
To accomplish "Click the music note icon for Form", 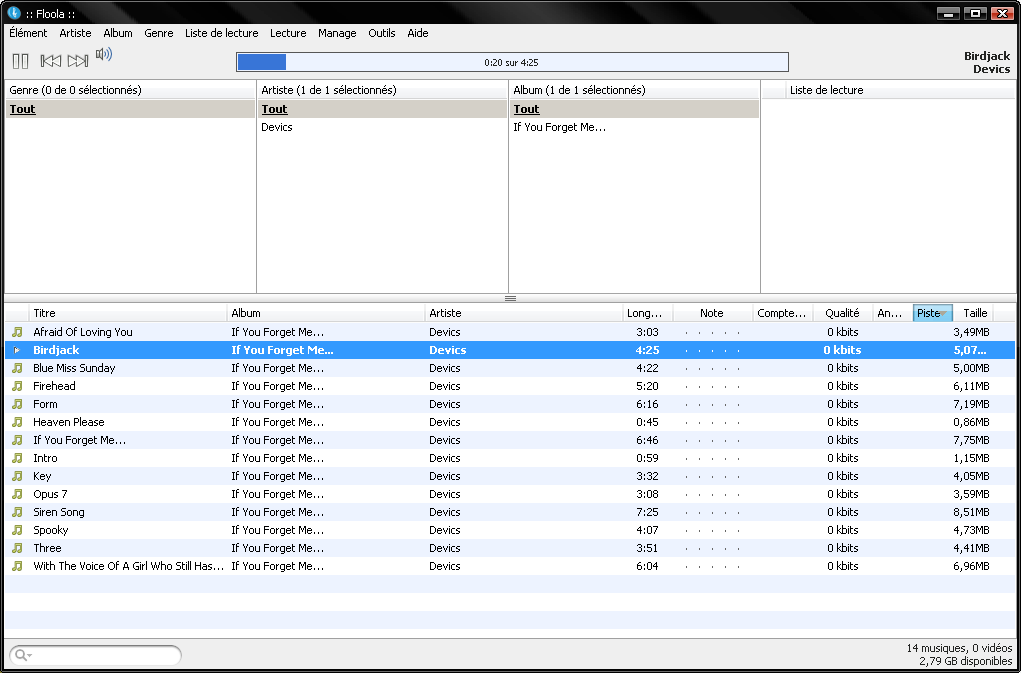I will 18,404.
